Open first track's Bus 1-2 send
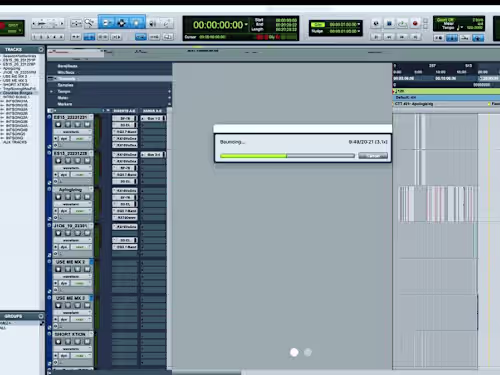This screenshot has width=500, height=375. coord(153,118)
